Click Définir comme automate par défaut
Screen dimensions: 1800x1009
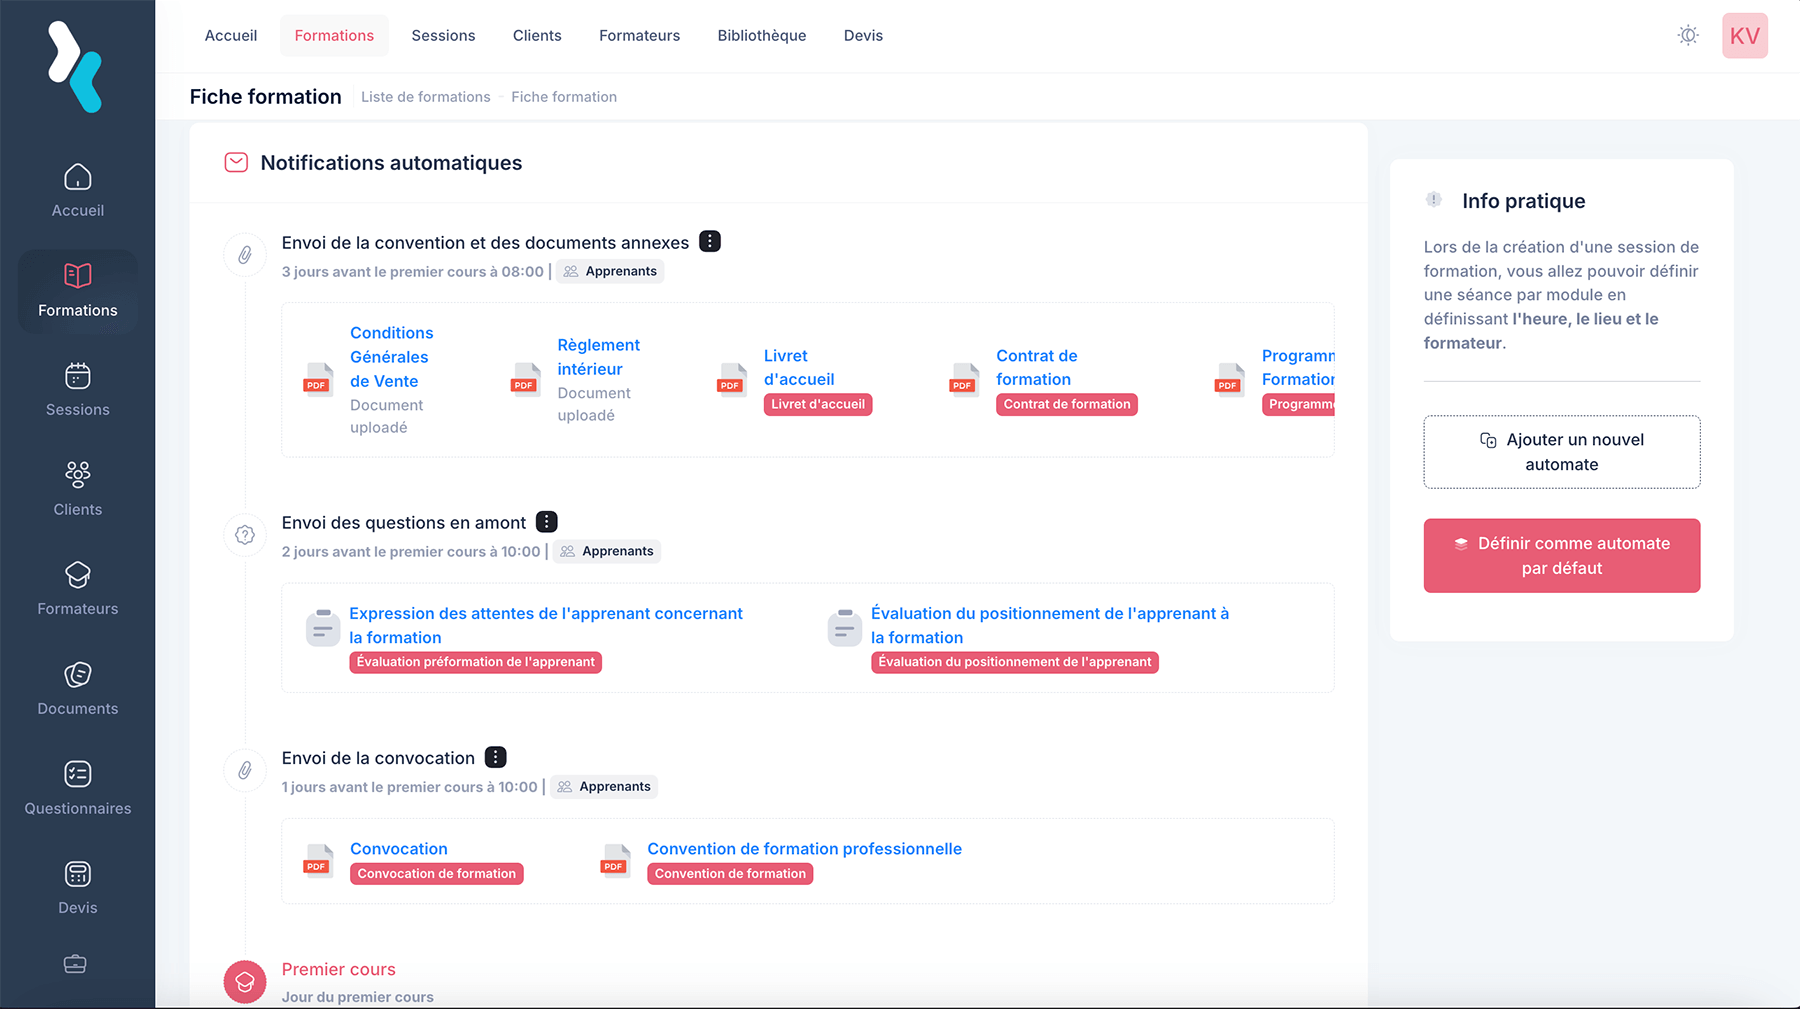[x=1561, y=556]
